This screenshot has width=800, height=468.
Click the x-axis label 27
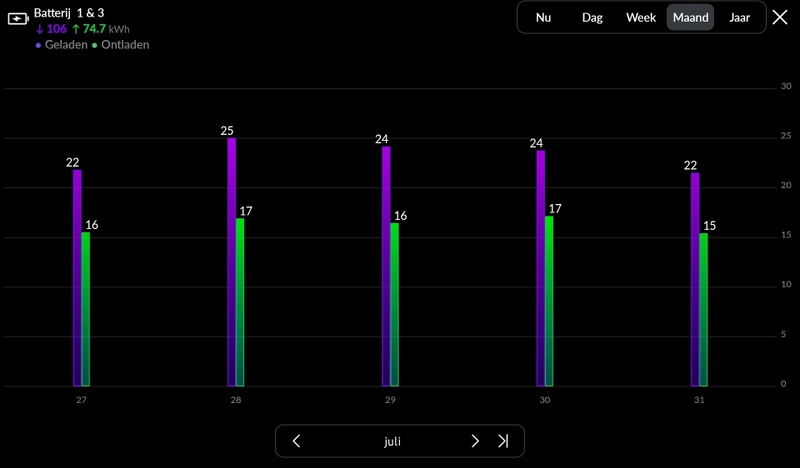81,400
